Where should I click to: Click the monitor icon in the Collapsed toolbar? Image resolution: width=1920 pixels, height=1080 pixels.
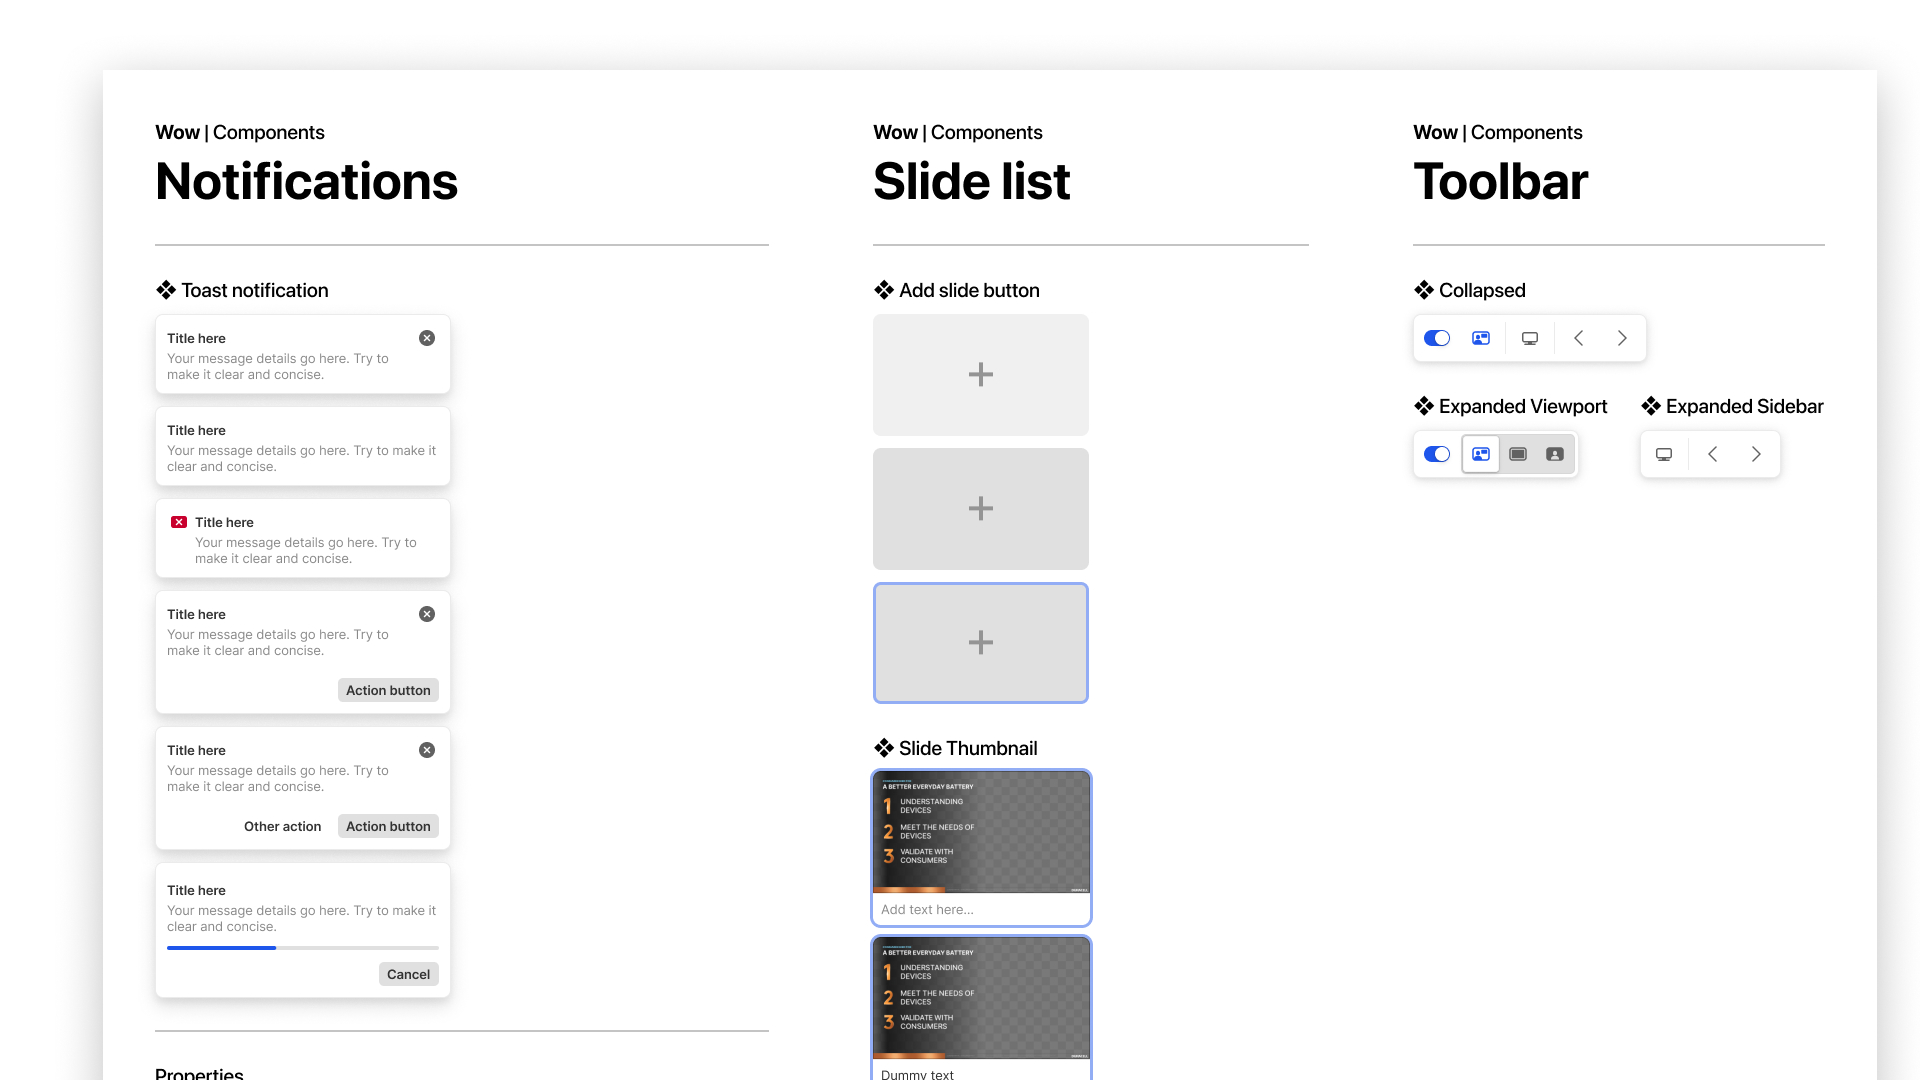[1529, 338]
